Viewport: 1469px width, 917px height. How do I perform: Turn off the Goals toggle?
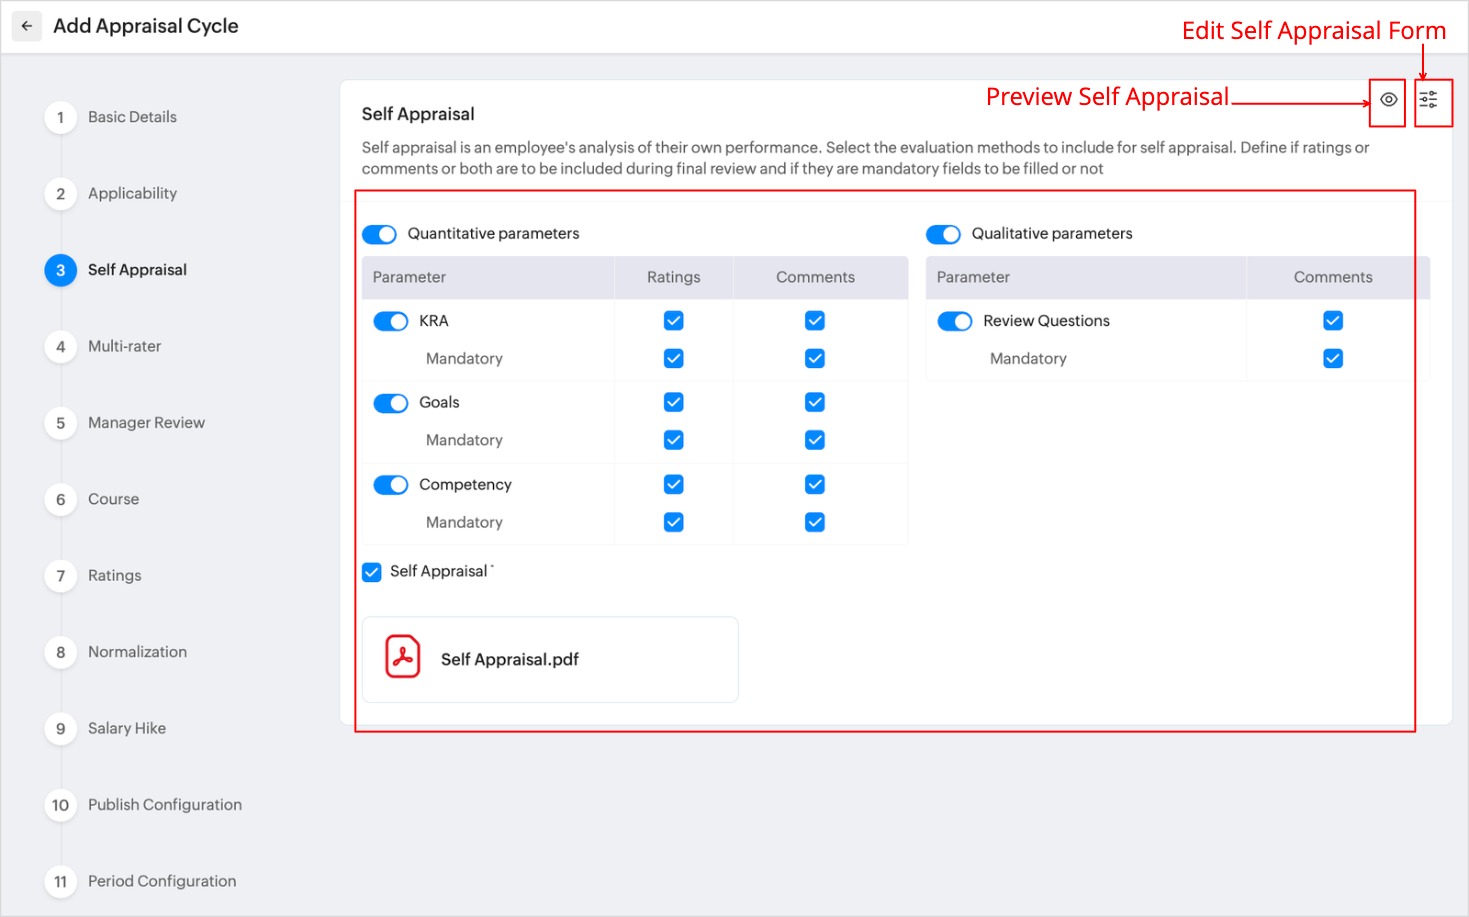391,403
